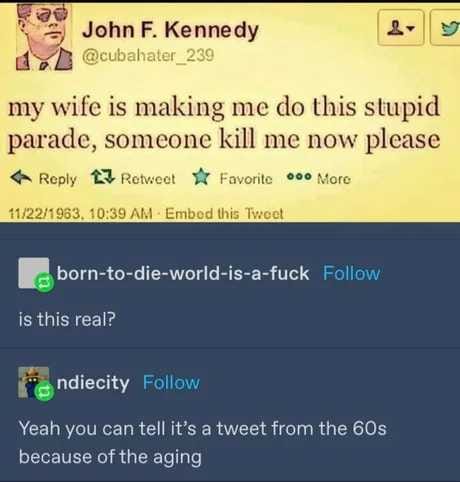460x482 pixels.
Task: Follow born-to-die-world-is-a-fuck
Action: tap(352, 273)
